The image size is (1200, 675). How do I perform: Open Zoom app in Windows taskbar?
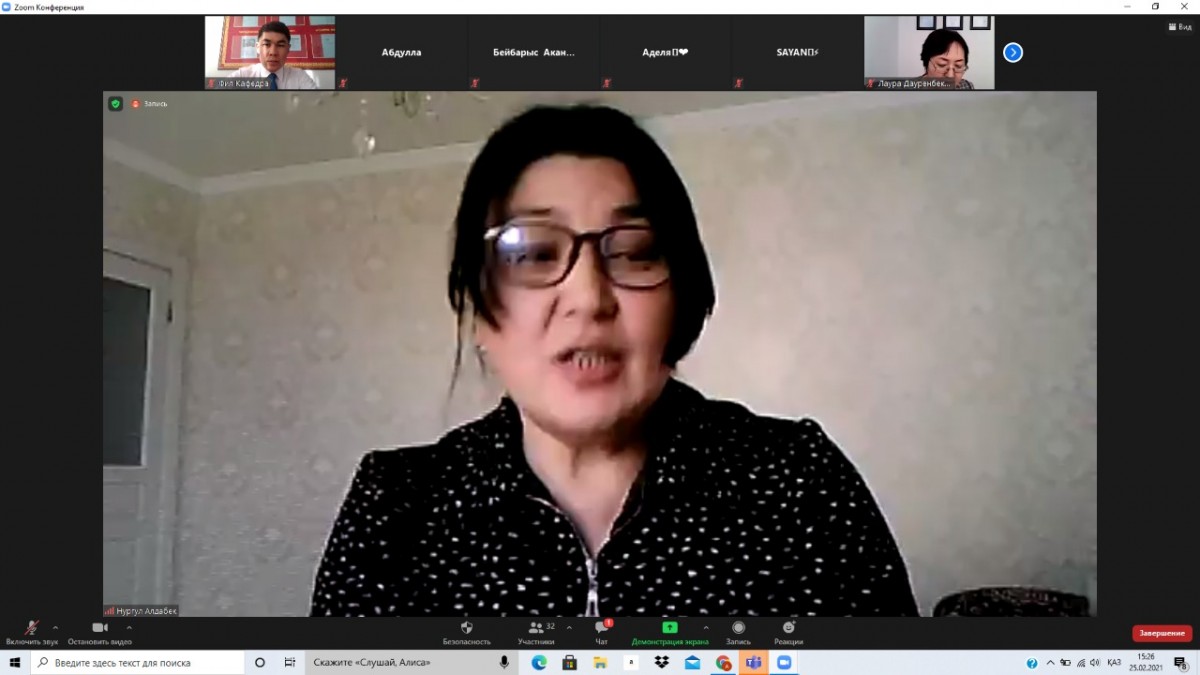(784, 663)
